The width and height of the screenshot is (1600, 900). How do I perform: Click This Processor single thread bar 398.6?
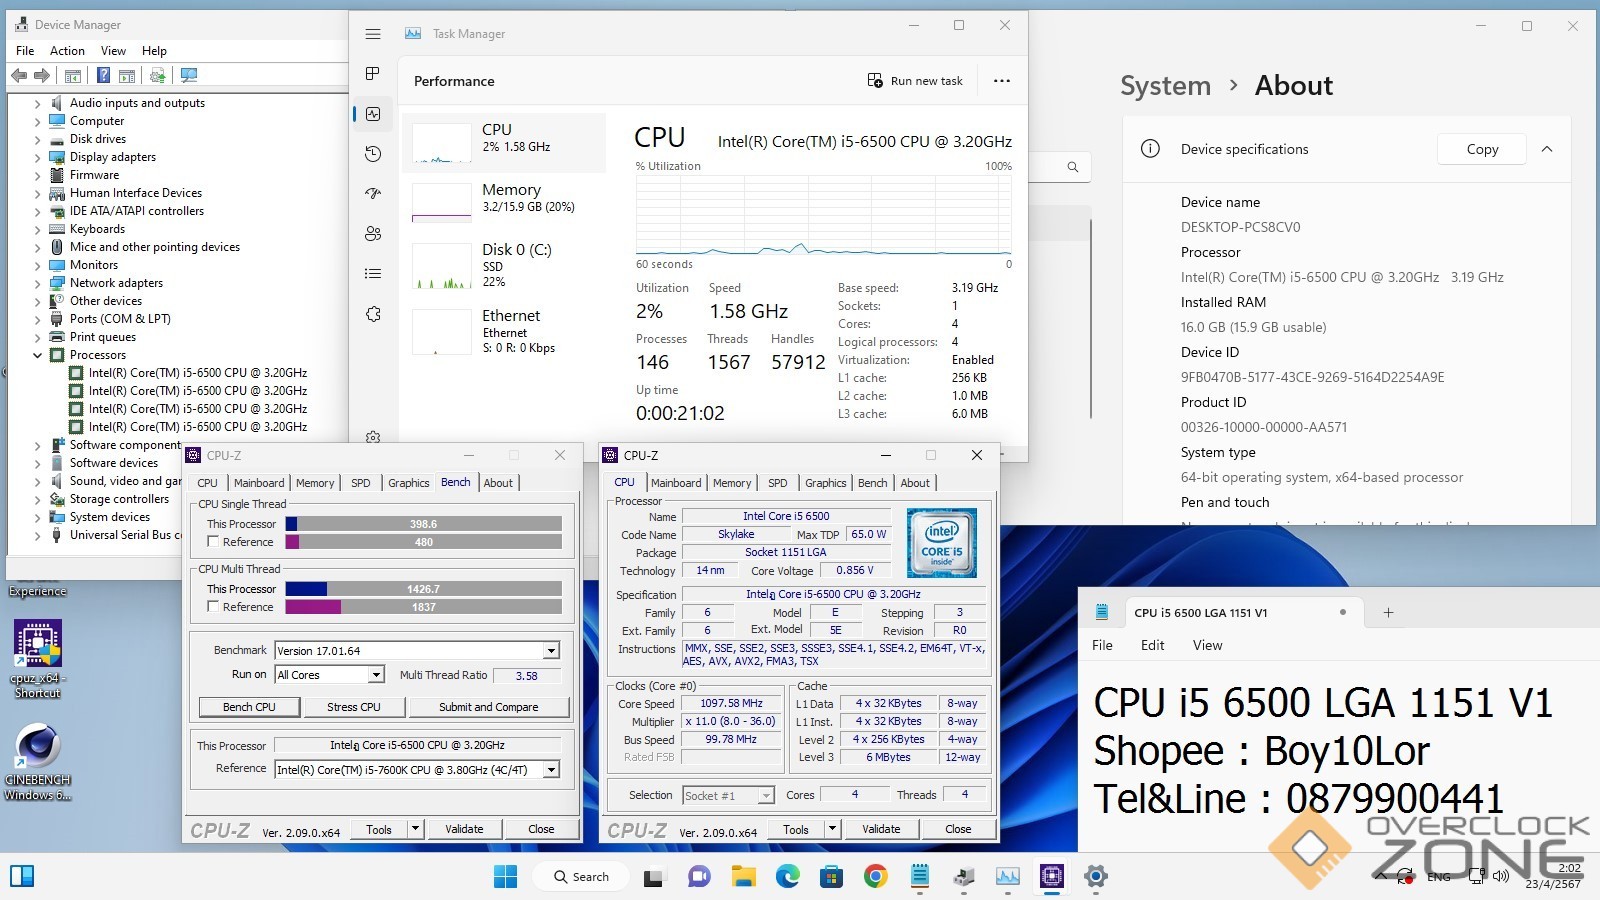[x=424, y=524]
